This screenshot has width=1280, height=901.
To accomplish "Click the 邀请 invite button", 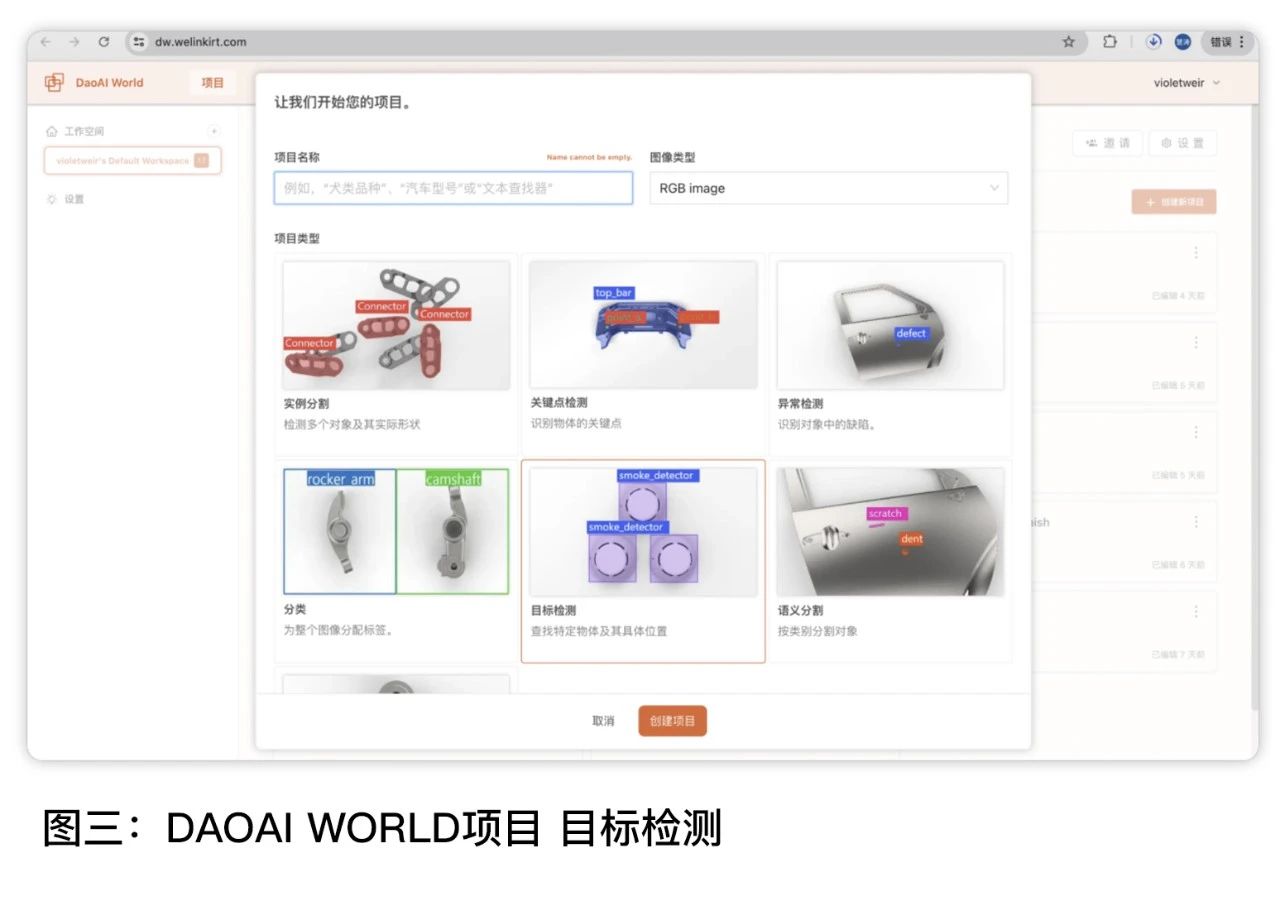I will tap(1107, 143).
